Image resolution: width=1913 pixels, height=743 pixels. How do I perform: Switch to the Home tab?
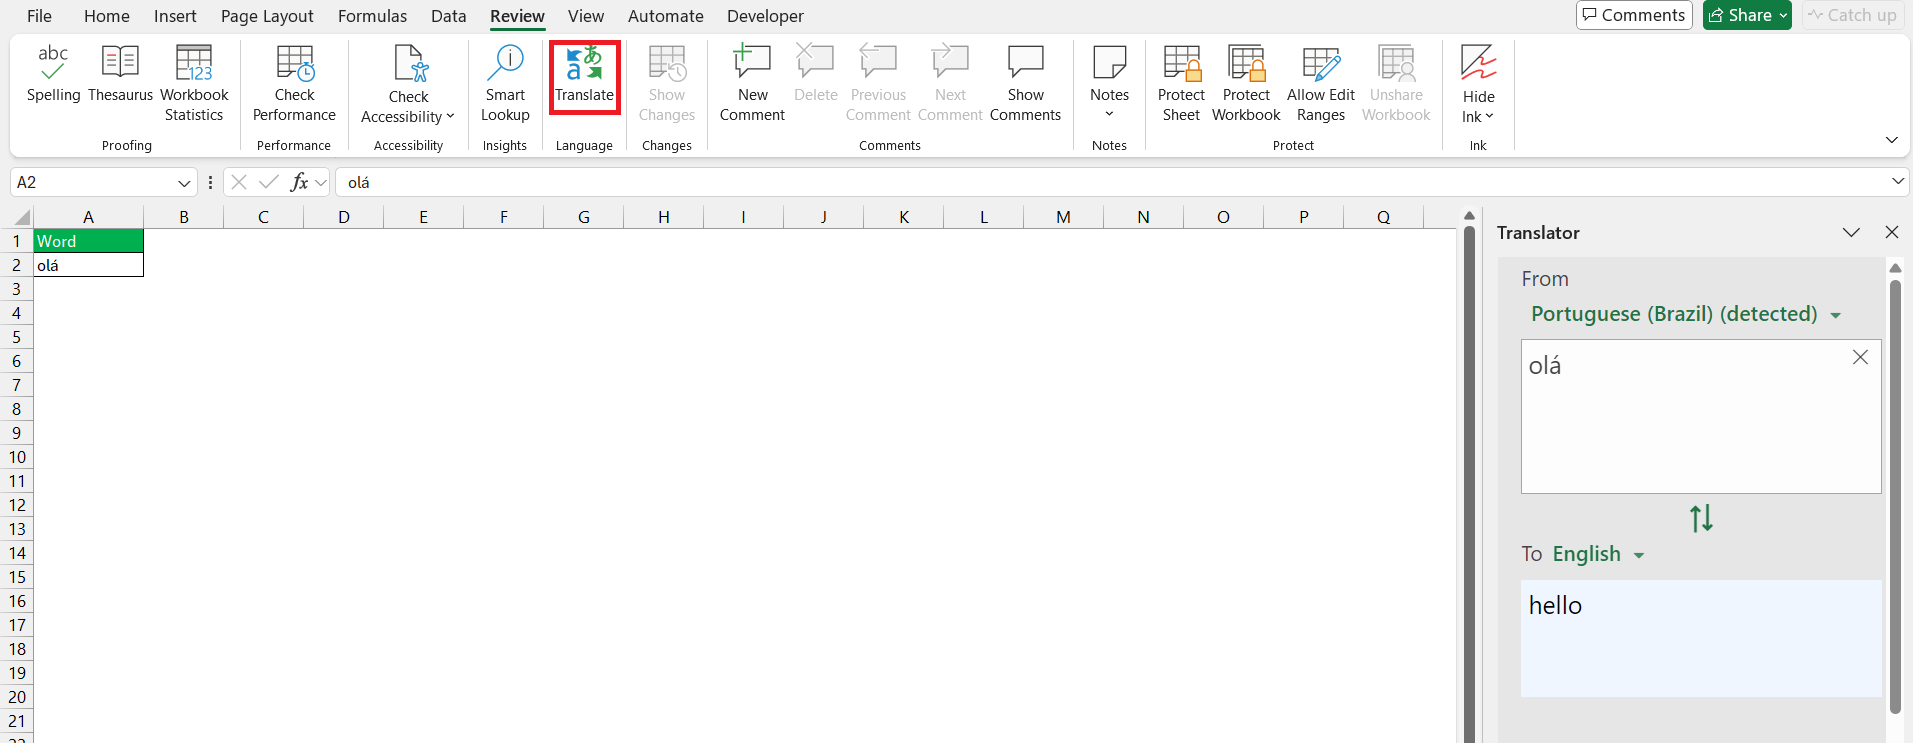(107, 16)
